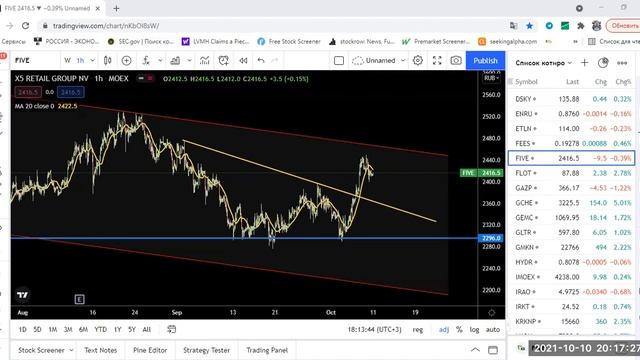640x360 pixels.
Task: Select the 1h timeframe button
Action: click(x=80, y=60)
